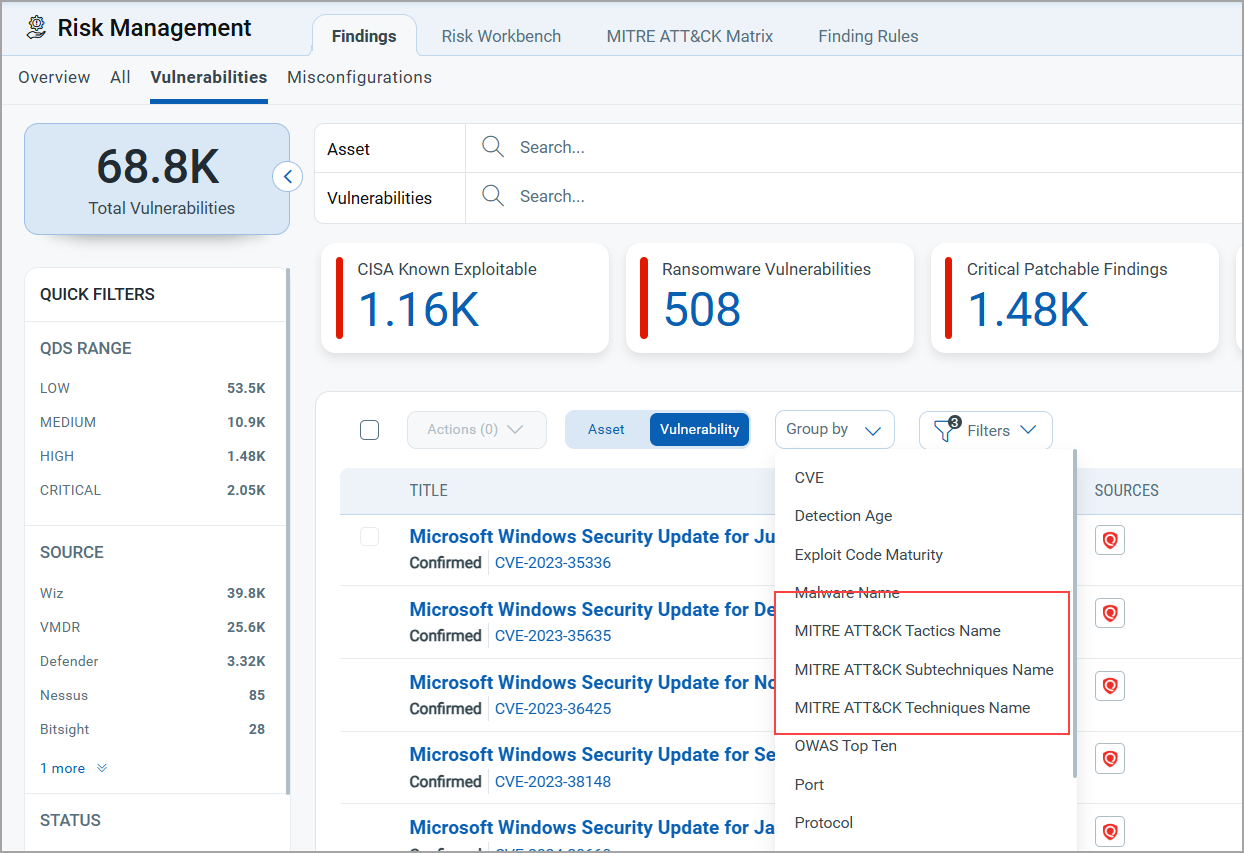The image size is (1244, 853).
Task: Switch to the Risk Workbench tab
Action: pyautogui.click(x=501, y=36)
